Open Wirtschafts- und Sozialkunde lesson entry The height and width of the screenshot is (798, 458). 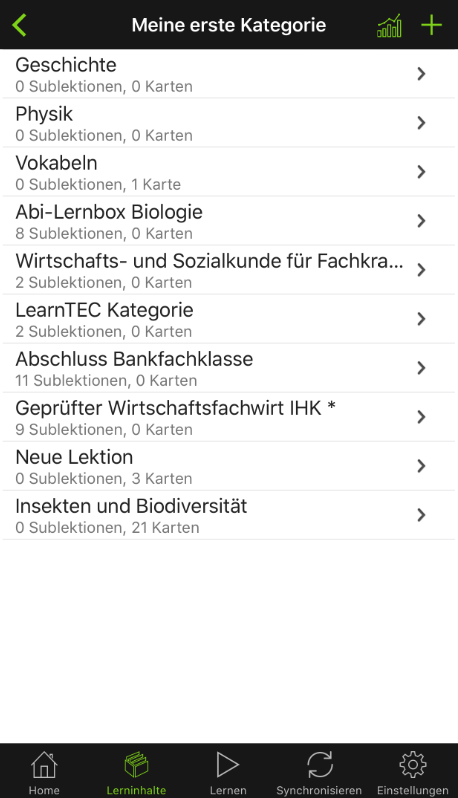229,270
